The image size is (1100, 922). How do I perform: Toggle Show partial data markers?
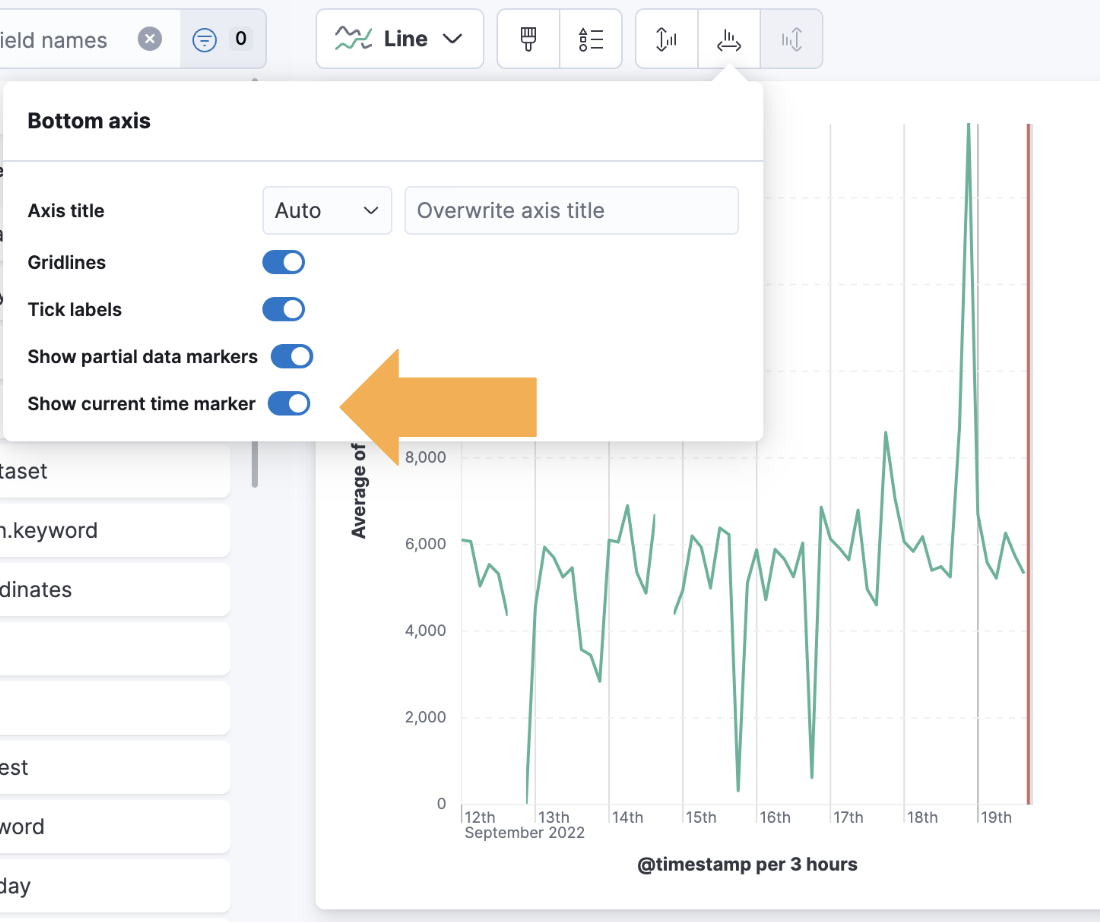point(292,356)
